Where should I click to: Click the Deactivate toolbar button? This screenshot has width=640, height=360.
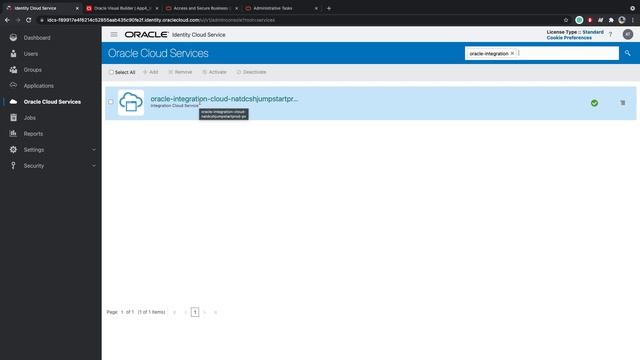tap(251, 72)
